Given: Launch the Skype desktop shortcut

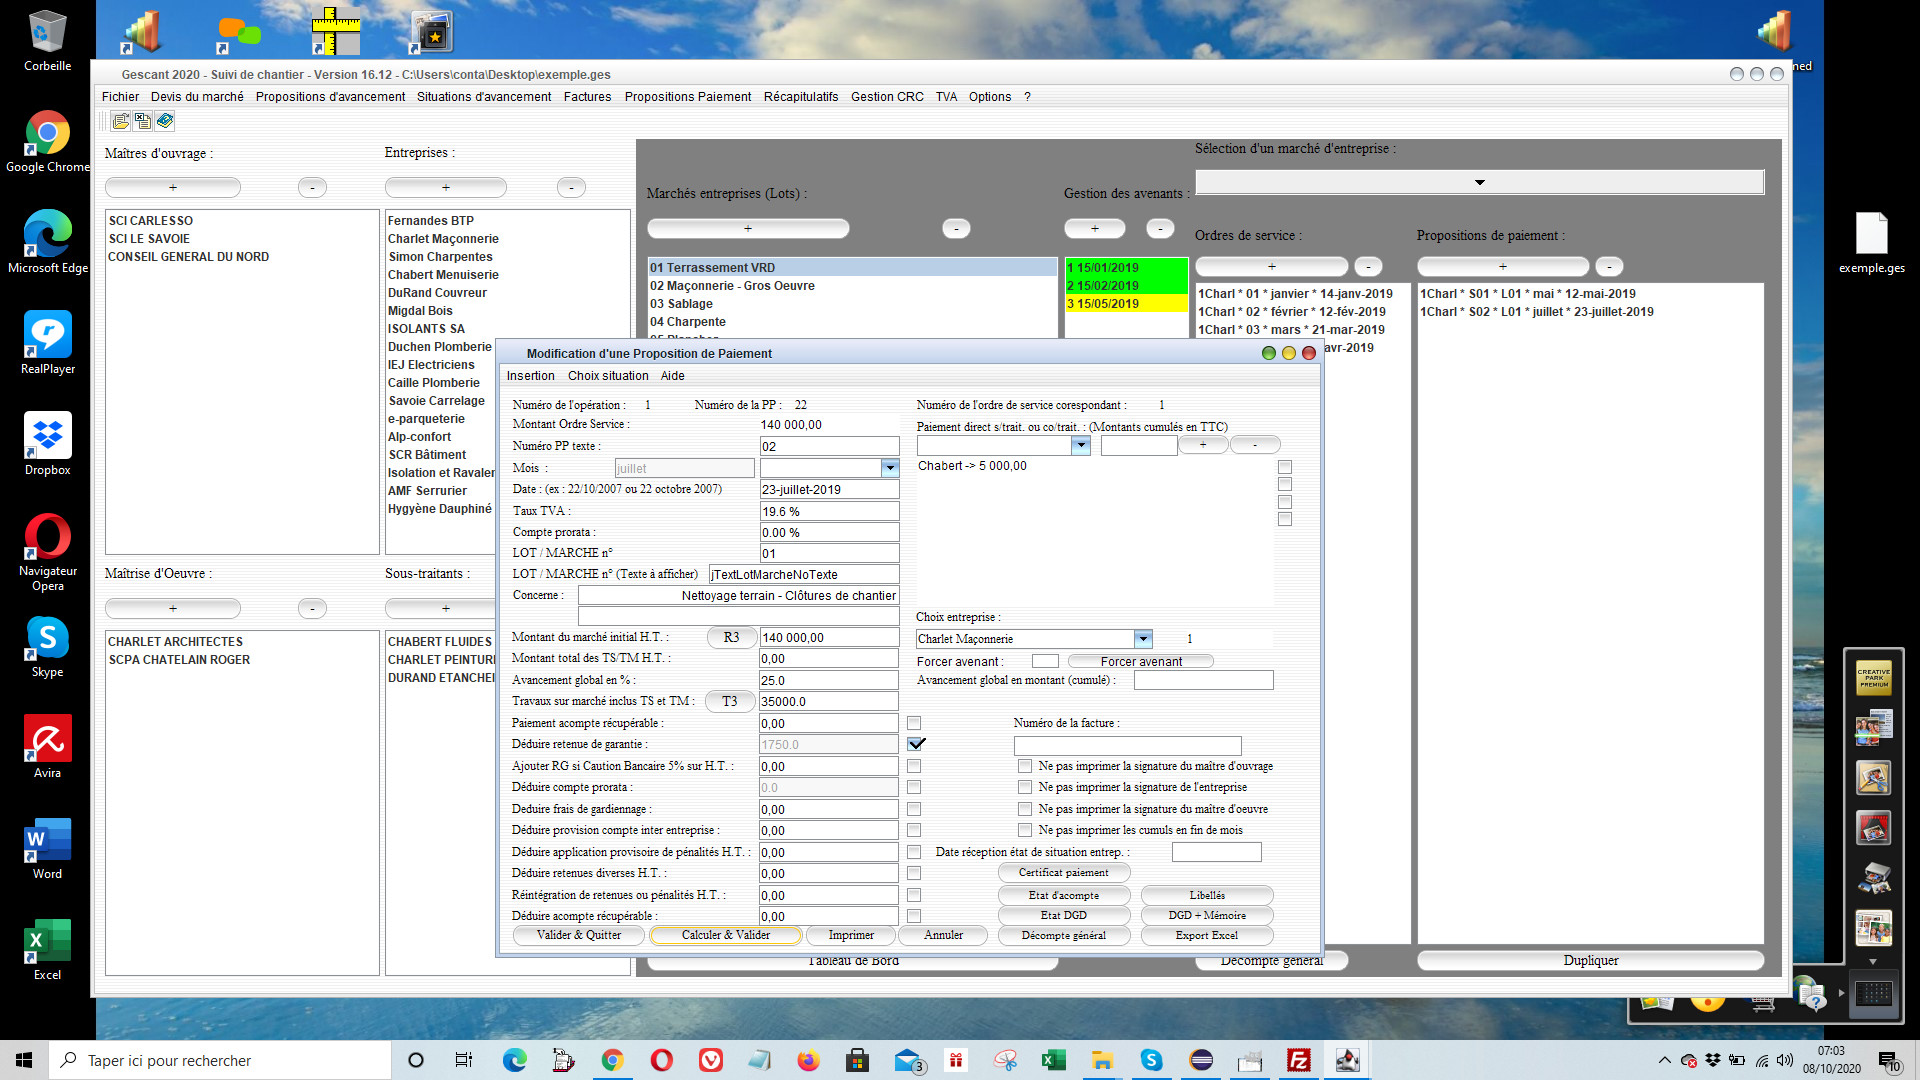Looking at the screenshot, I should (47, 647).
